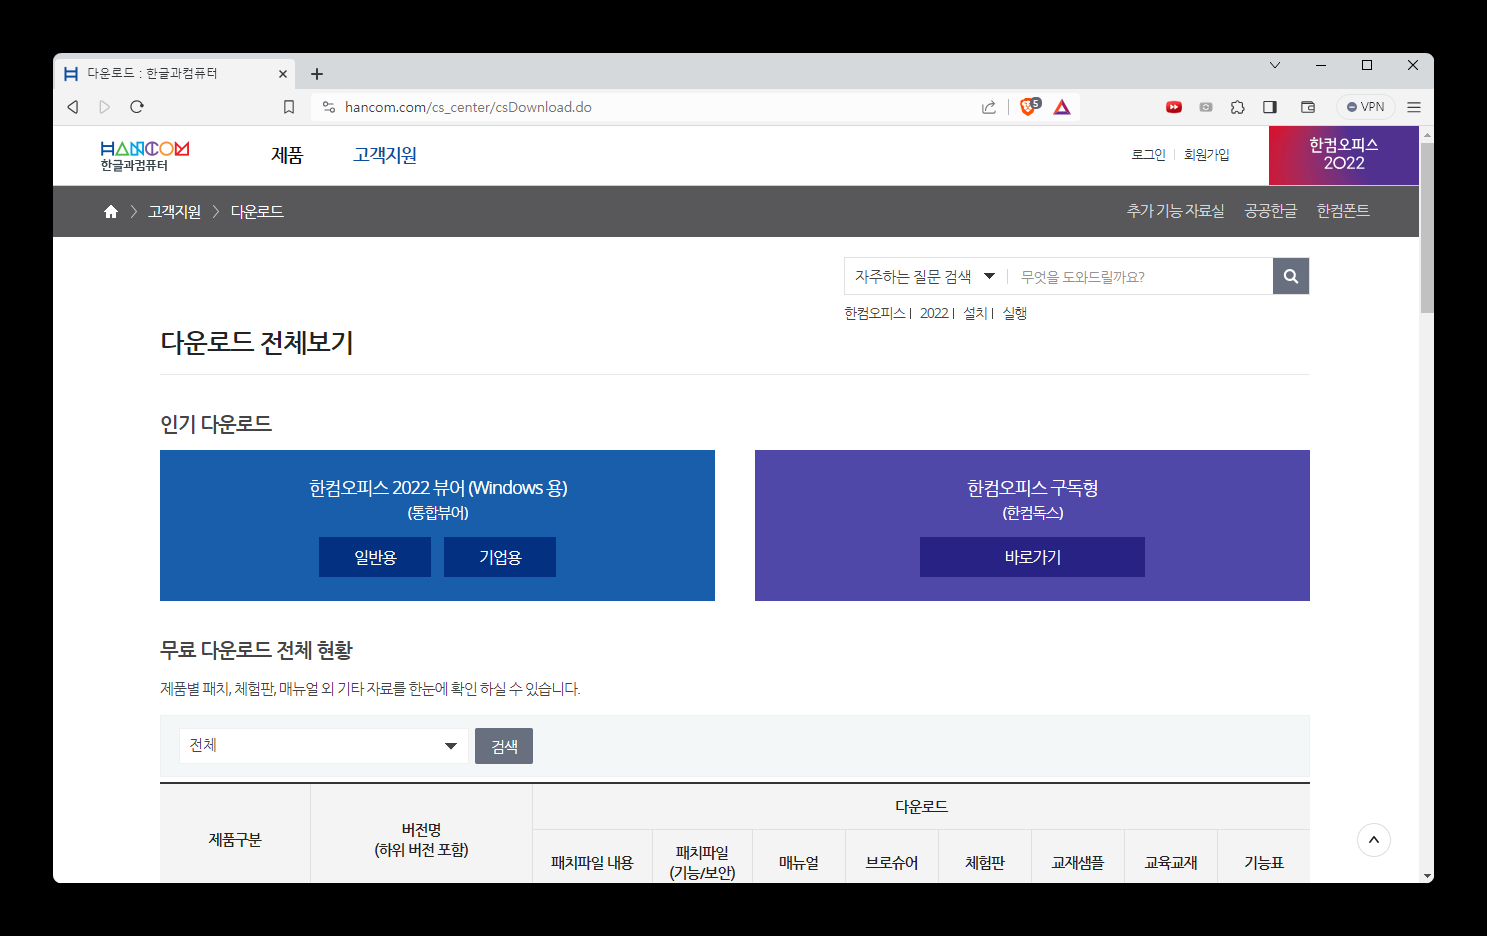Bookmark this page using bookmark icon
Screen dimensions: 1487x936
pyautogui.click(x=289, y=107)
